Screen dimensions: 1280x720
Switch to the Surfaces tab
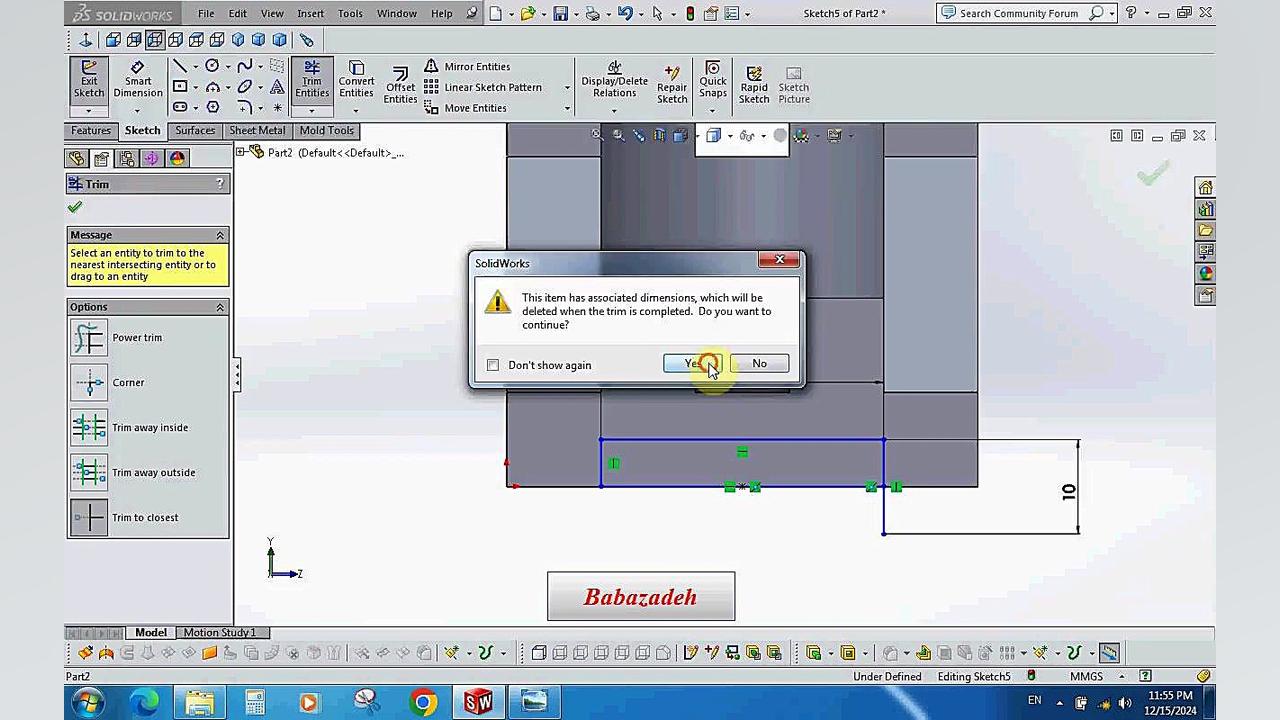coord(195,131)
